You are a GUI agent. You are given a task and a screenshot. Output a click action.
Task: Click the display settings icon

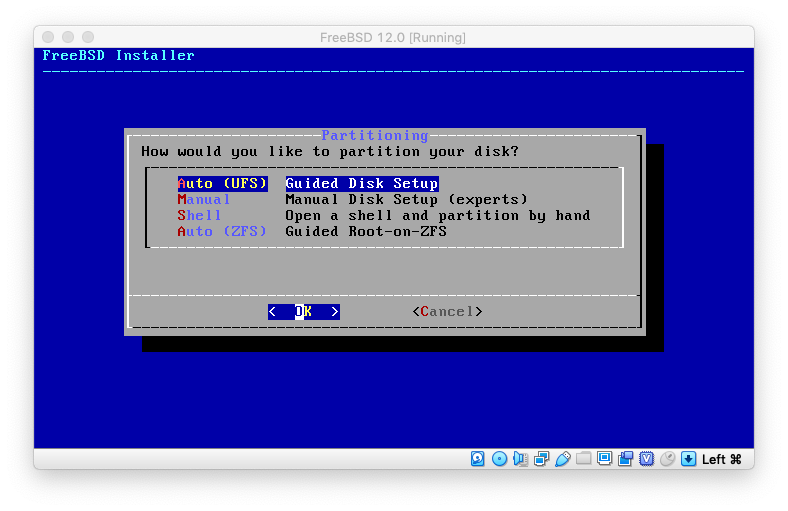[604, 459]
